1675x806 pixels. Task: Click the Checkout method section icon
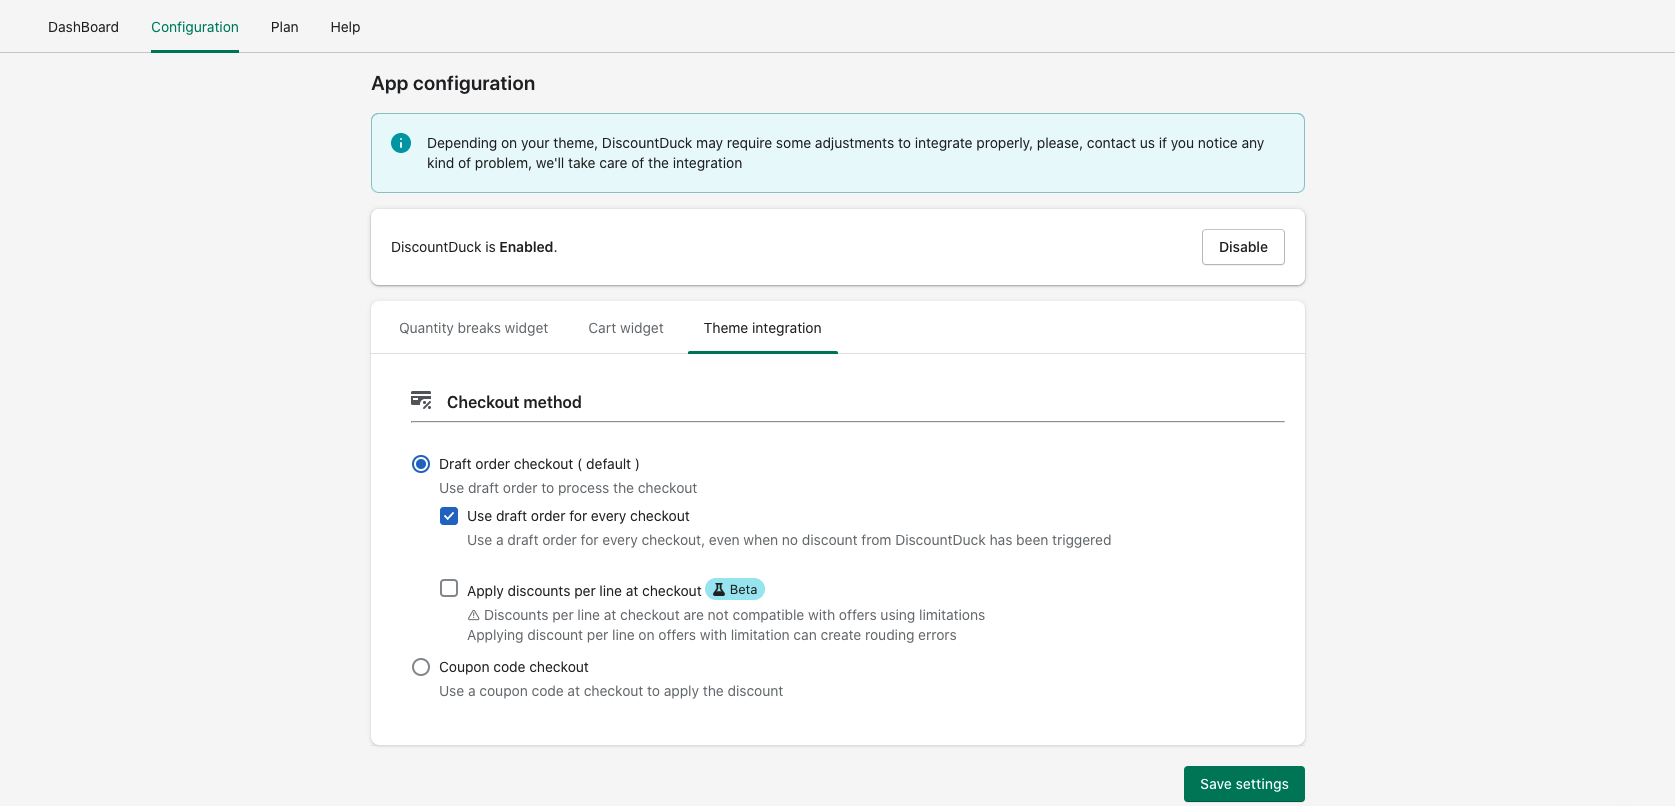pos(421,400)
